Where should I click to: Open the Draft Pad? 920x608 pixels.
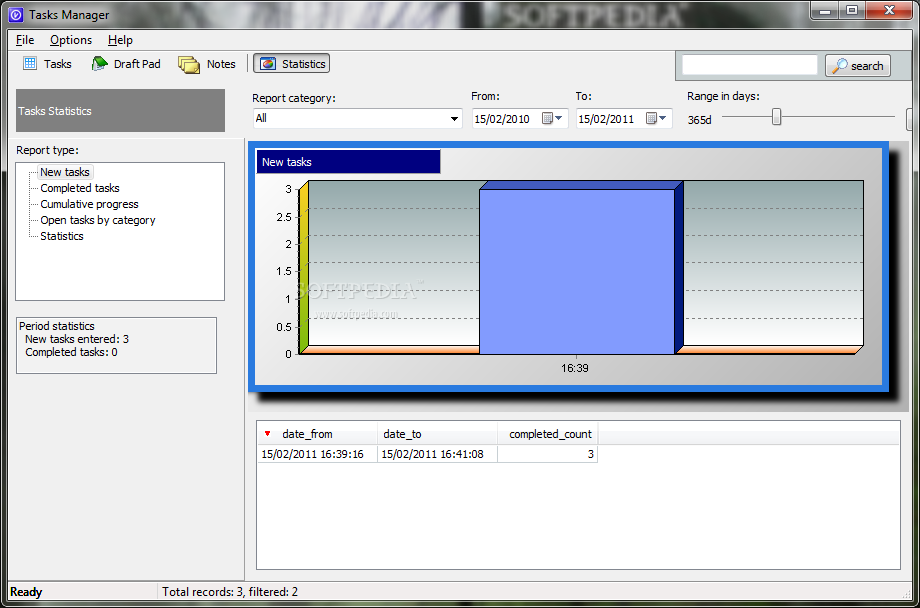126,64
